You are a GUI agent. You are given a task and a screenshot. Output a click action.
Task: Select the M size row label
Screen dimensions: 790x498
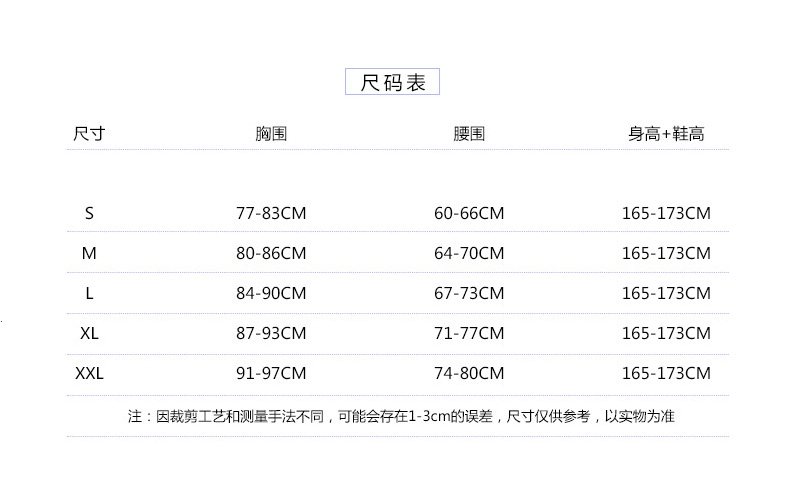click(89, 253)
